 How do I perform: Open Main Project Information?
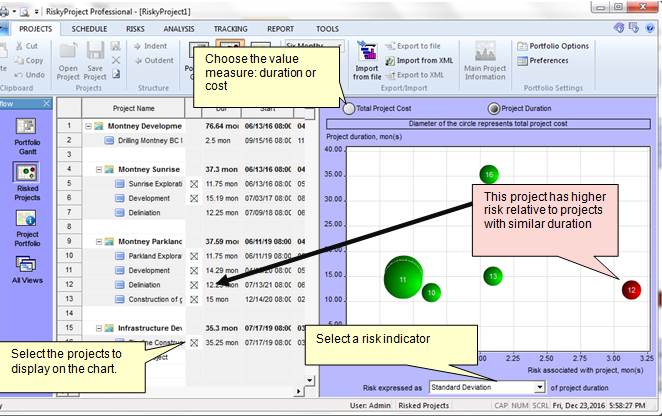[485, 60]
